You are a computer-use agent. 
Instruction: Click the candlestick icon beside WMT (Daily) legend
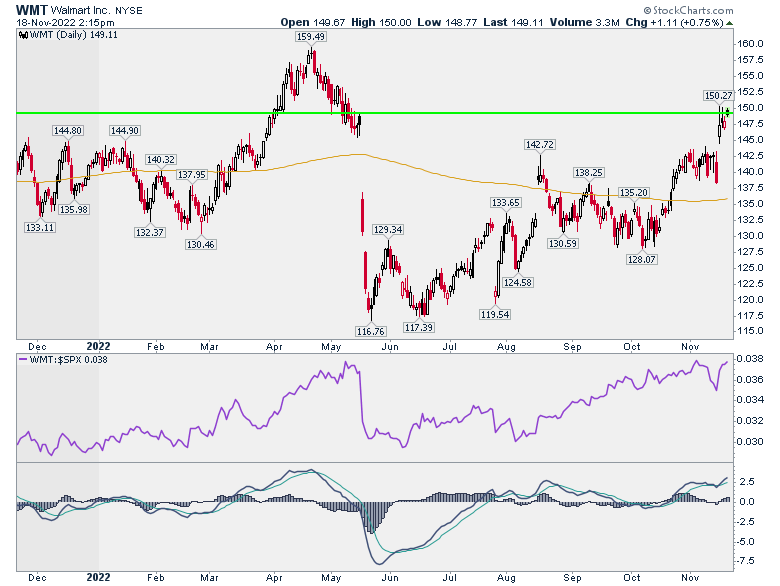pyautogui.click(x=23, y=35)
